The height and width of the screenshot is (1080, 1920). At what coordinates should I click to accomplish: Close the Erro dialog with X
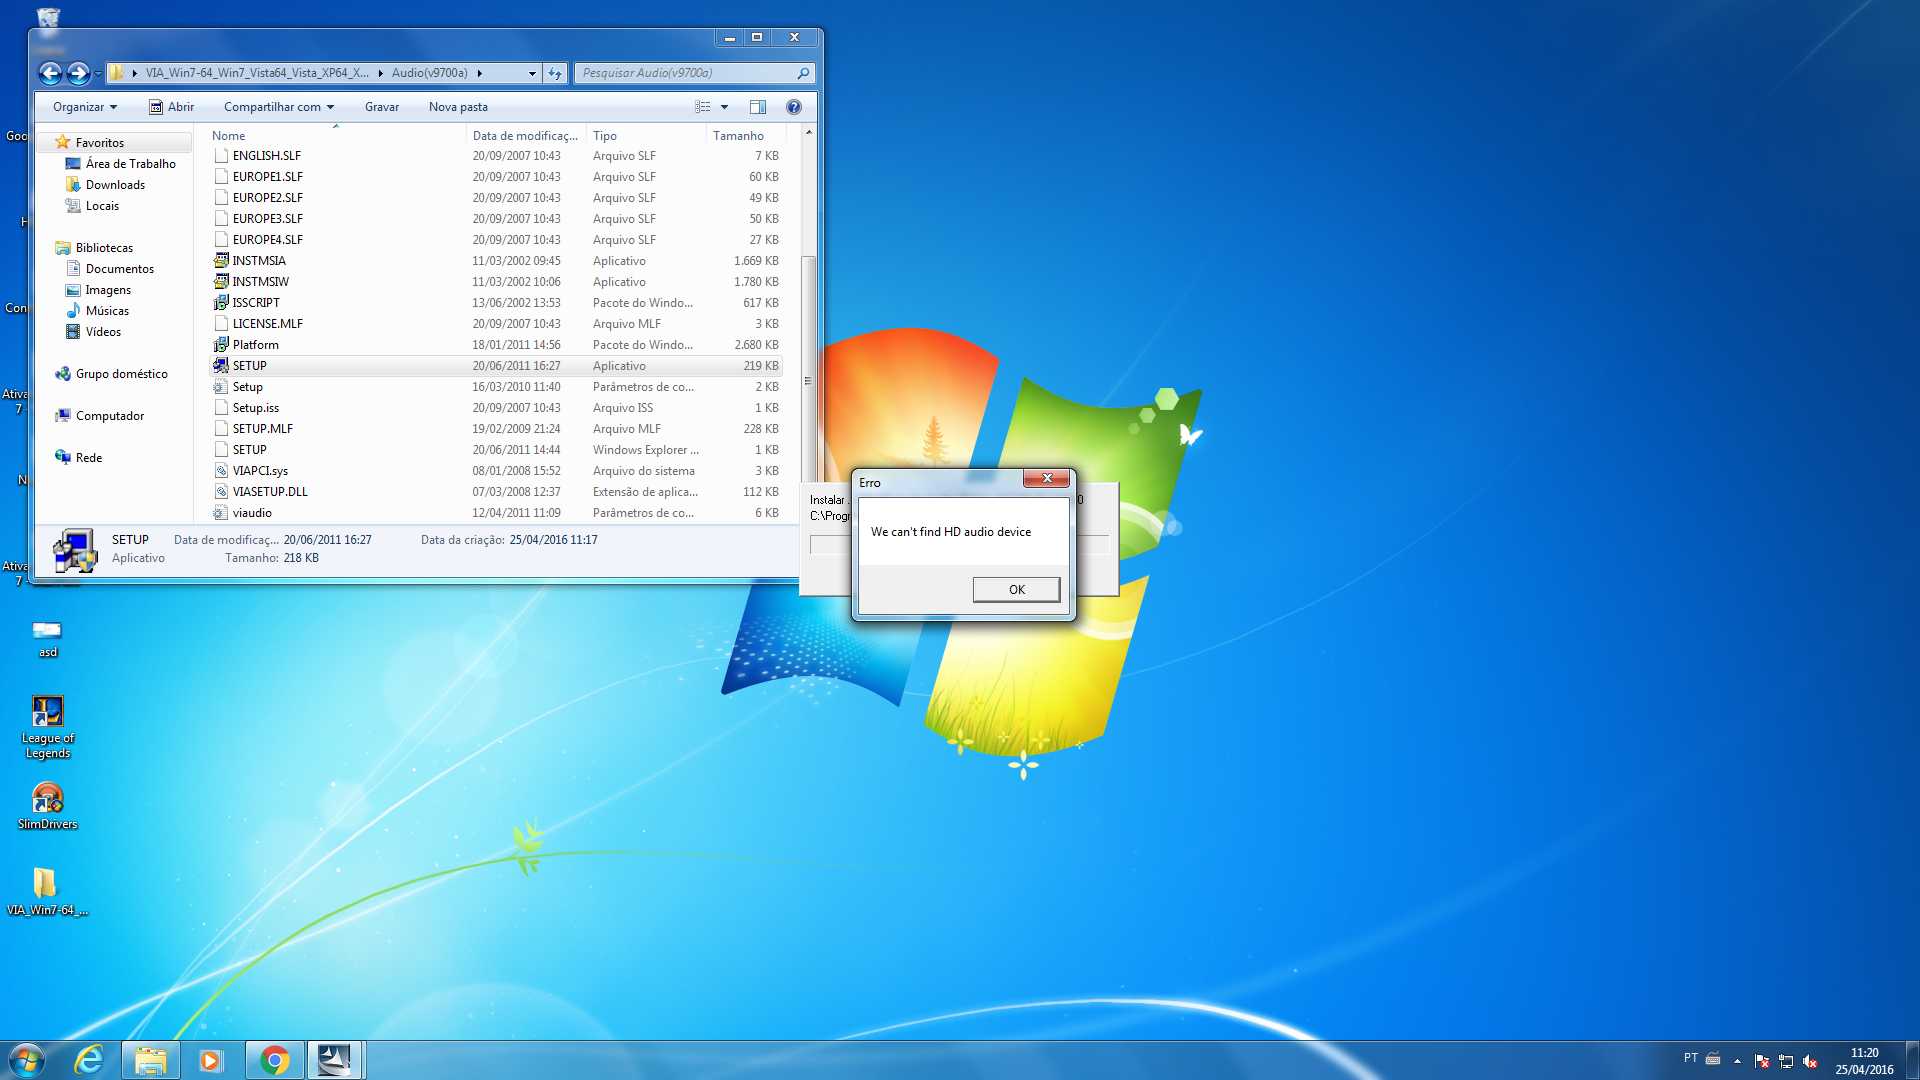point(1047,478)
